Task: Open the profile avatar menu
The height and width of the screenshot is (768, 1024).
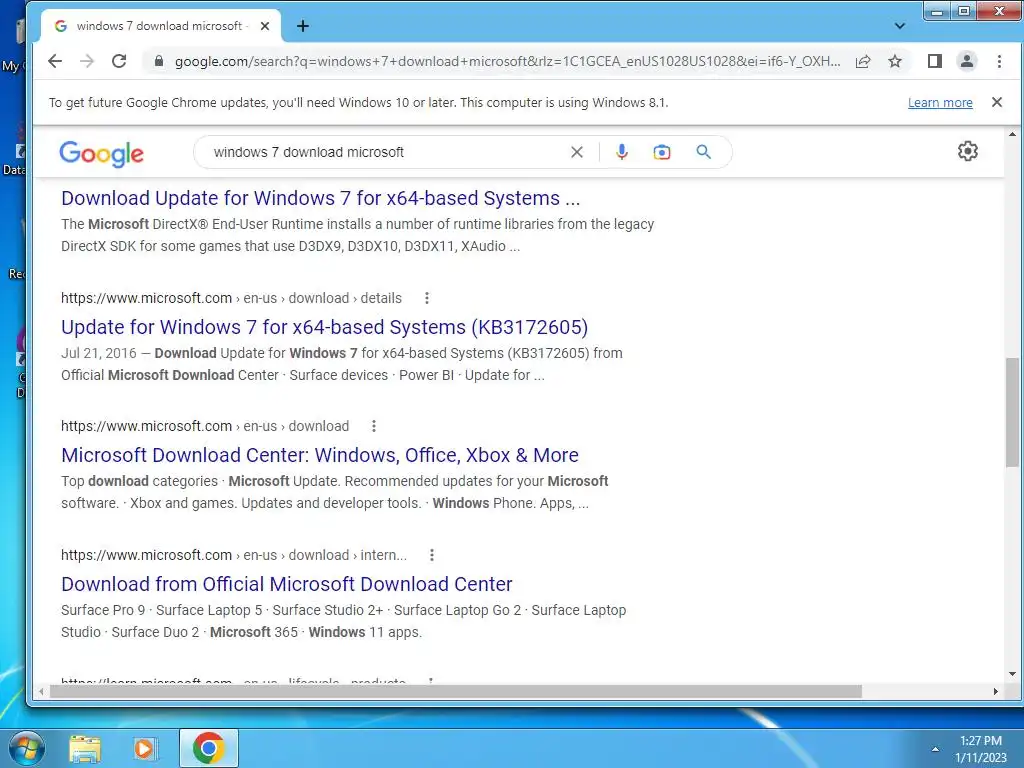Action: click(x=967, y=61)
